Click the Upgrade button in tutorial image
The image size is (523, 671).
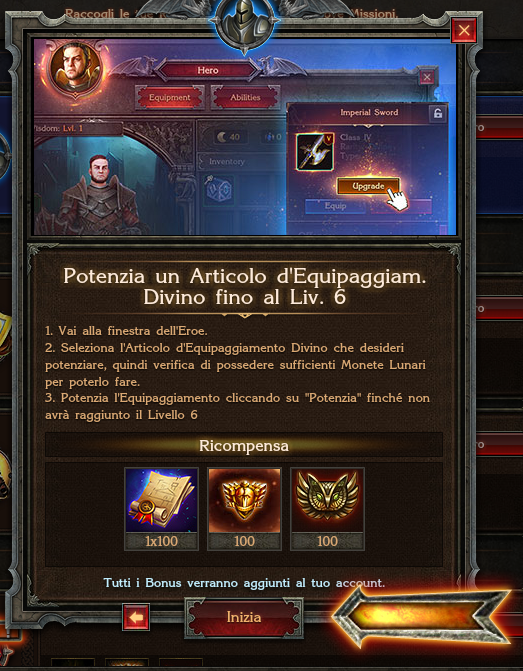point(368,186)
